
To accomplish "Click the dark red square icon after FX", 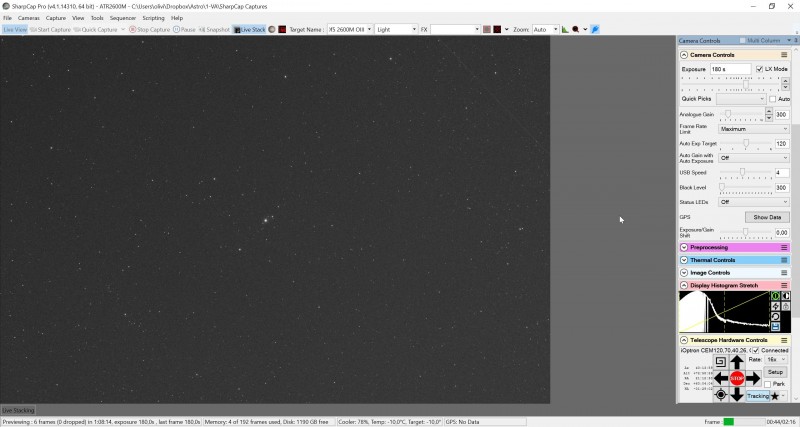I will pyautogui.click(x=497, y=30).
